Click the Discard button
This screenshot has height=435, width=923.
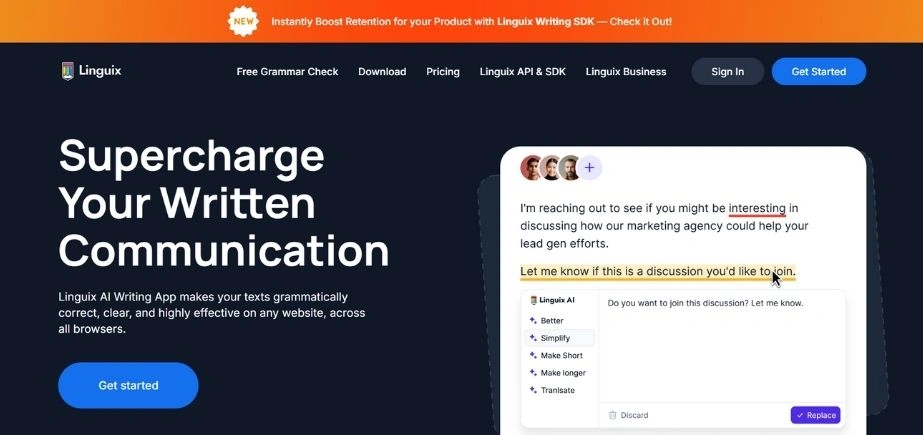628,415
